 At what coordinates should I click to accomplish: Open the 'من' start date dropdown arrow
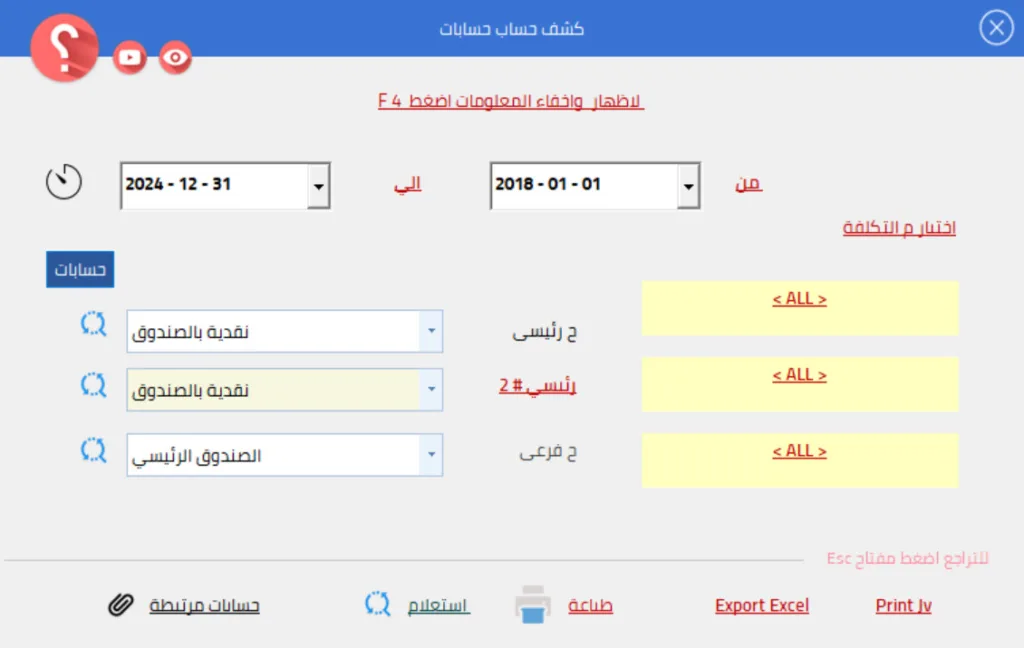pyautogui.click(x=689, y=186)
